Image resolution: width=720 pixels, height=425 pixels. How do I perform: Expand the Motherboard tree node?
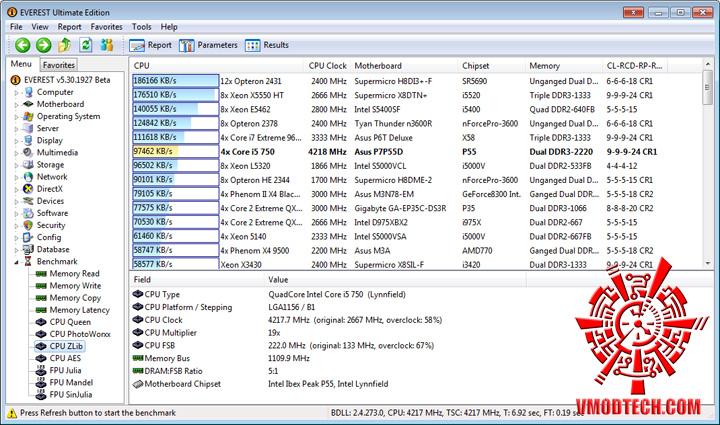point(17,105)
